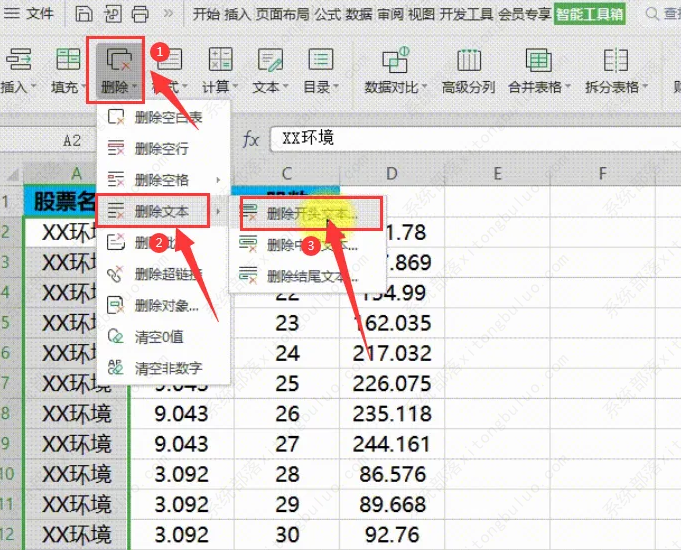The image size is (681, 550).
Task: Click the search magnifier icon
Action: [x=651, y=14]
